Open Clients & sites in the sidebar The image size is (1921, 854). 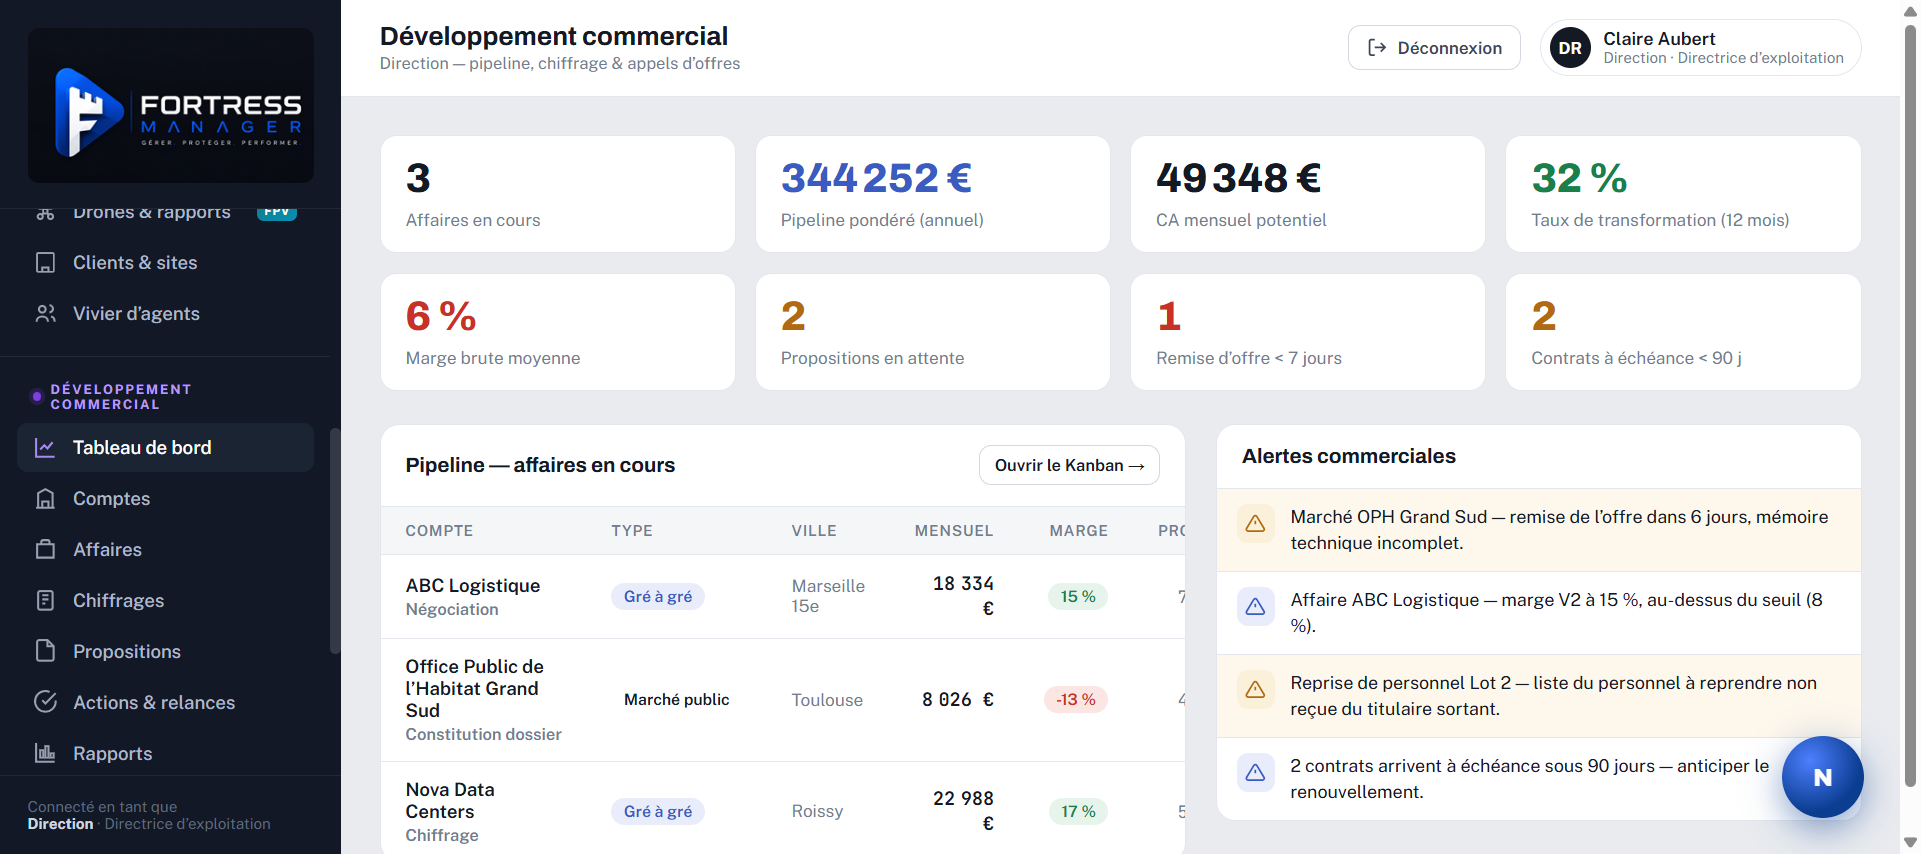click(x=165, y=263)
